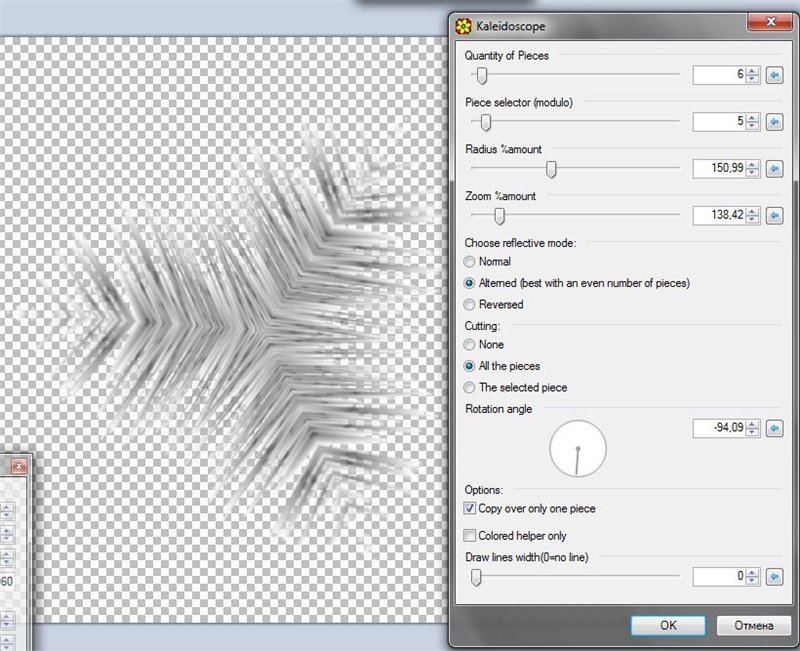Screen dimensions: 800x651
Task: Click the Radius %amount slider handle
Action: point(551,169)
